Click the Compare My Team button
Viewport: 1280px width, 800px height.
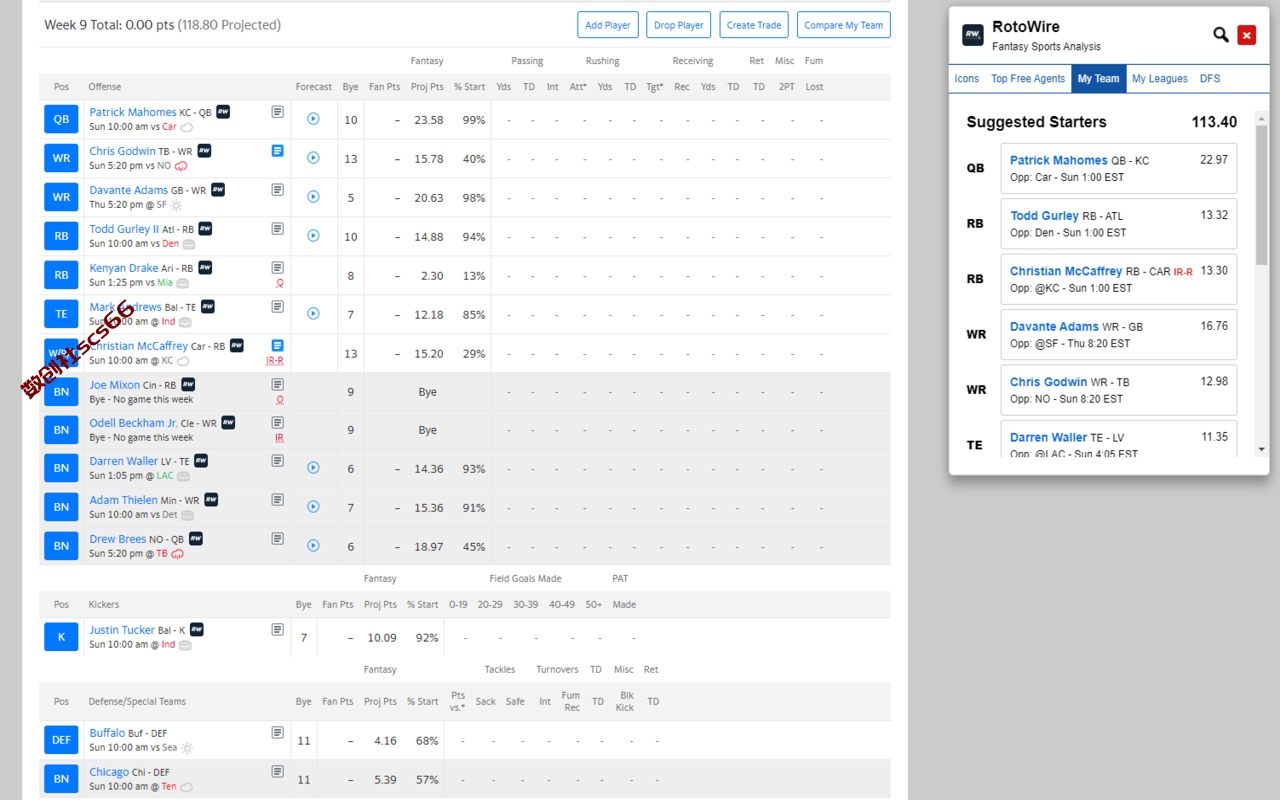(844, 25)
